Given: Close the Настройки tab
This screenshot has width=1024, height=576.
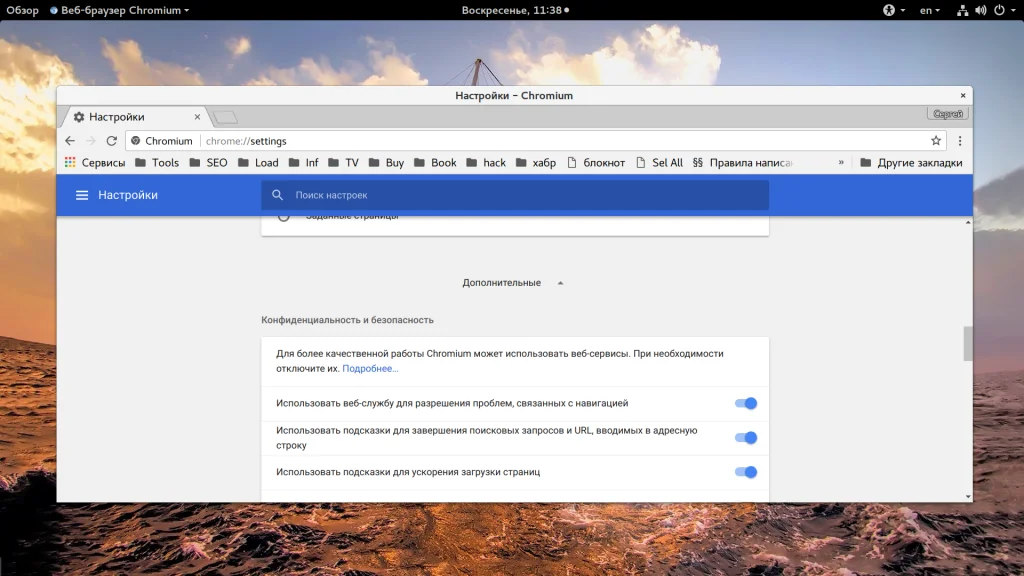Looking at the screenshot, I should [x=198, y=117].
